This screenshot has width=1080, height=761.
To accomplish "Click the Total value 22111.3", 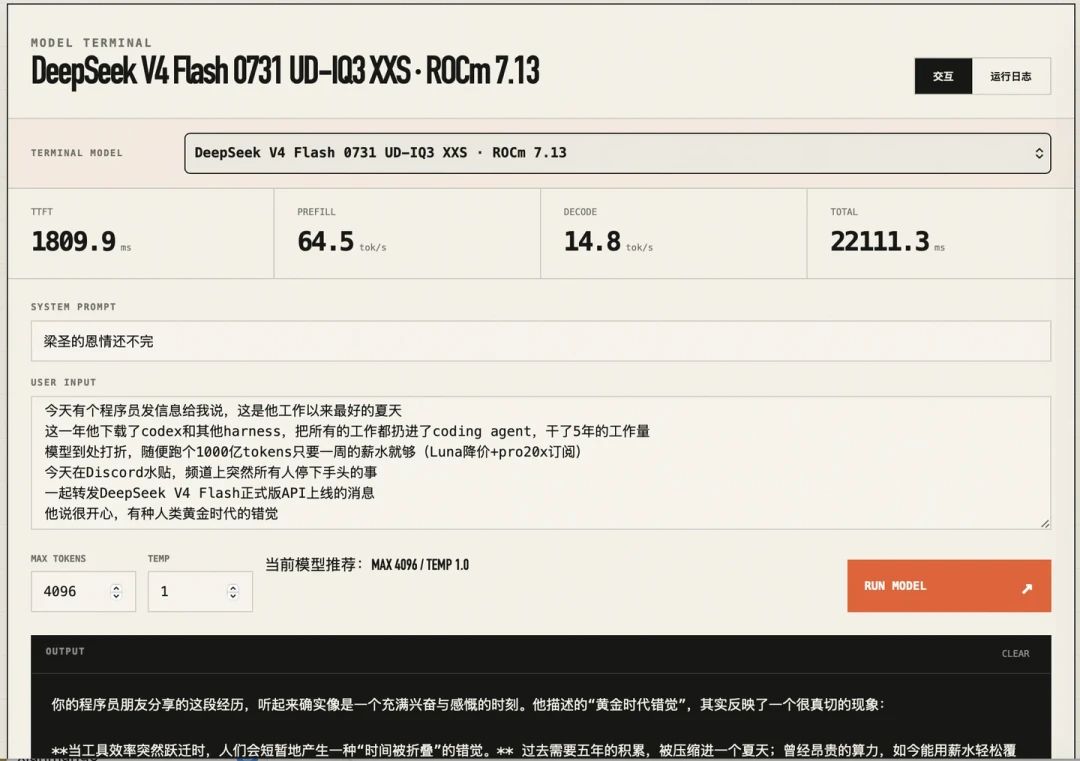I will pyautogui.click(x=880, y=241).
